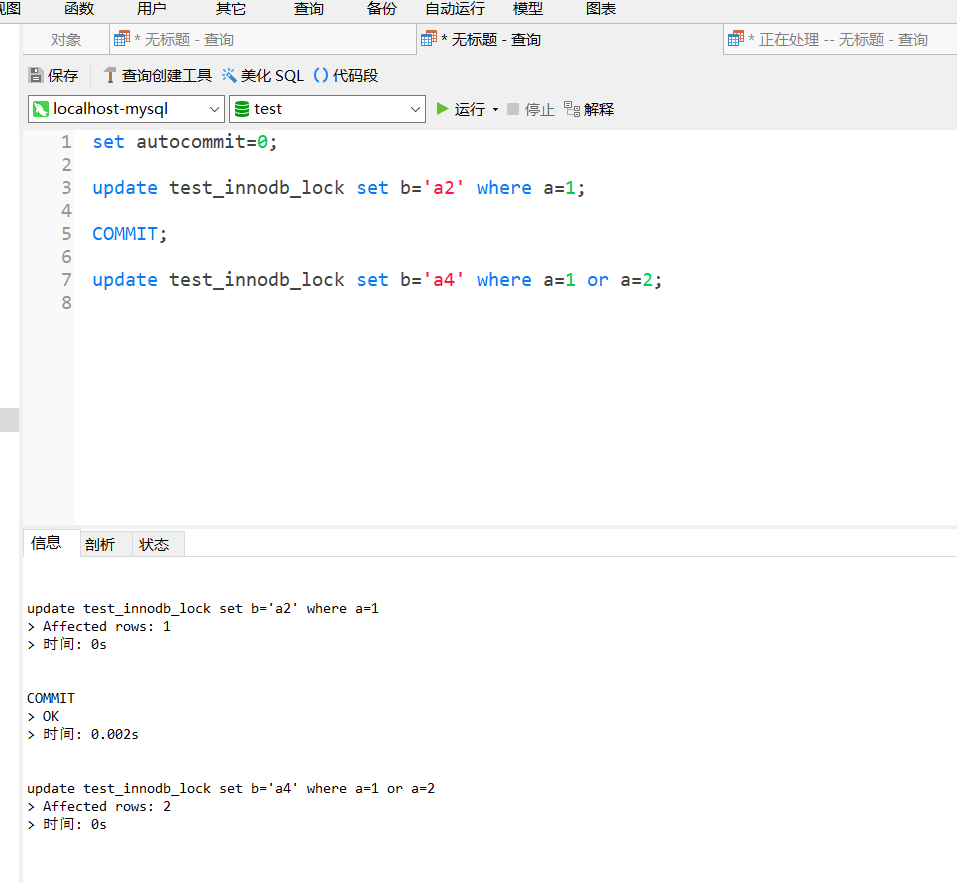Click the Query Builder tool icon
This screenshot has width=957, height=883.
tap(110, 75)
